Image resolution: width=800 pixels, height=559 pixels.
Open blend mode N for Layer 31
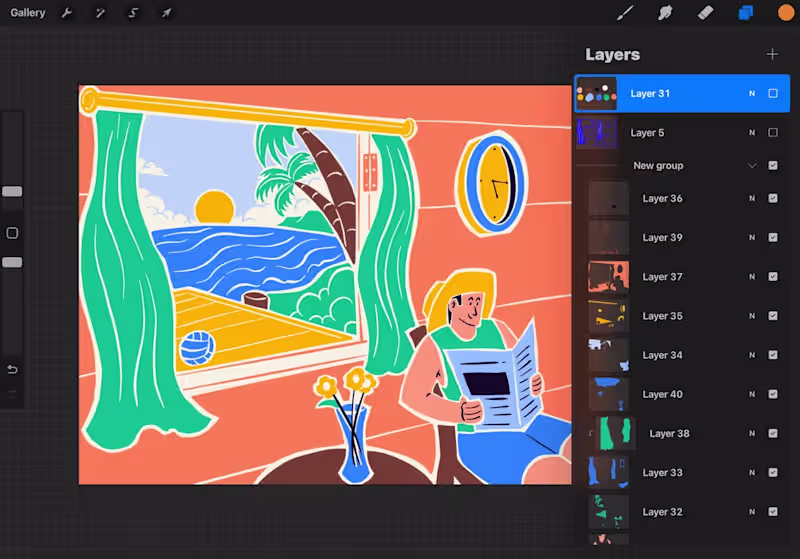coord(752,93)
